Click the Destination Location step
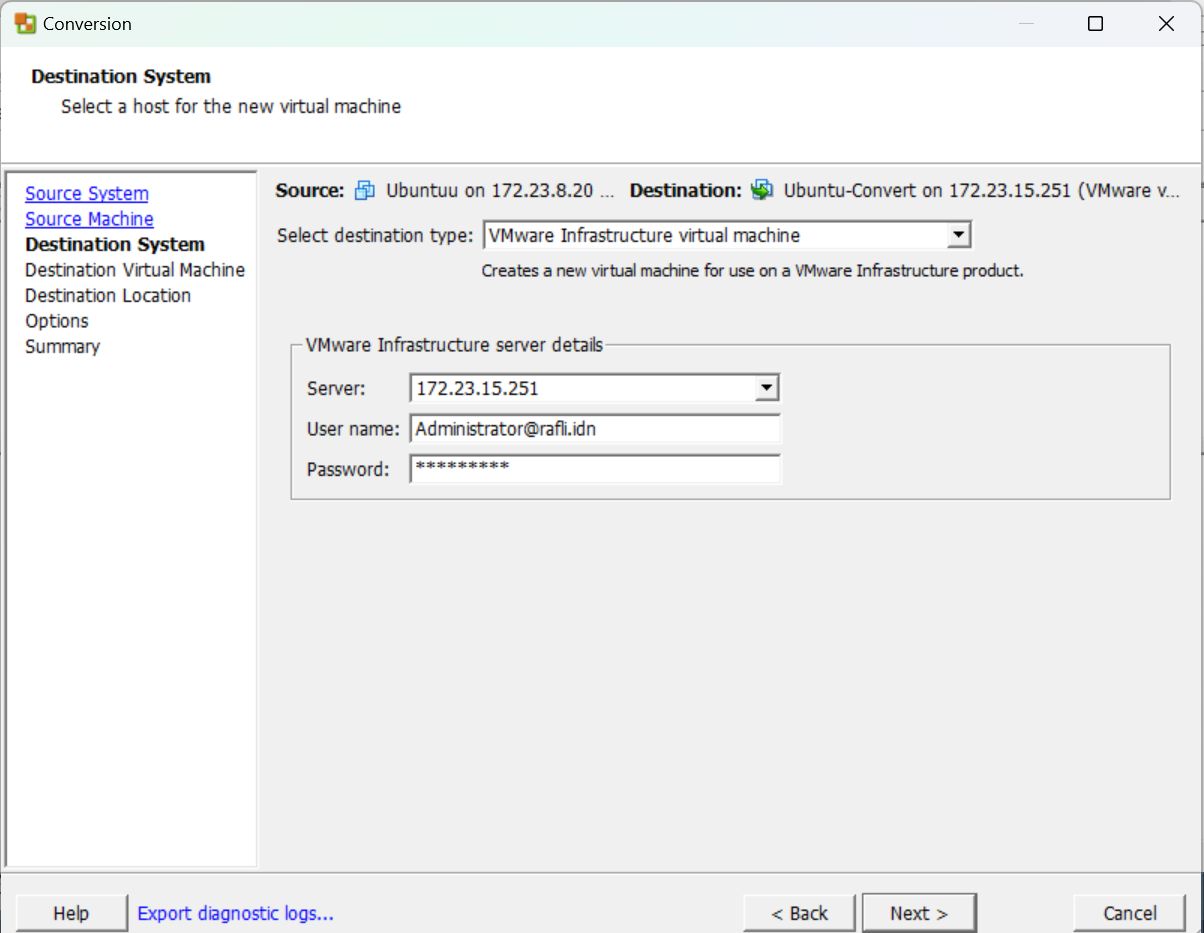The height and width of the screenshot is (933, 1204). [108, 296]
